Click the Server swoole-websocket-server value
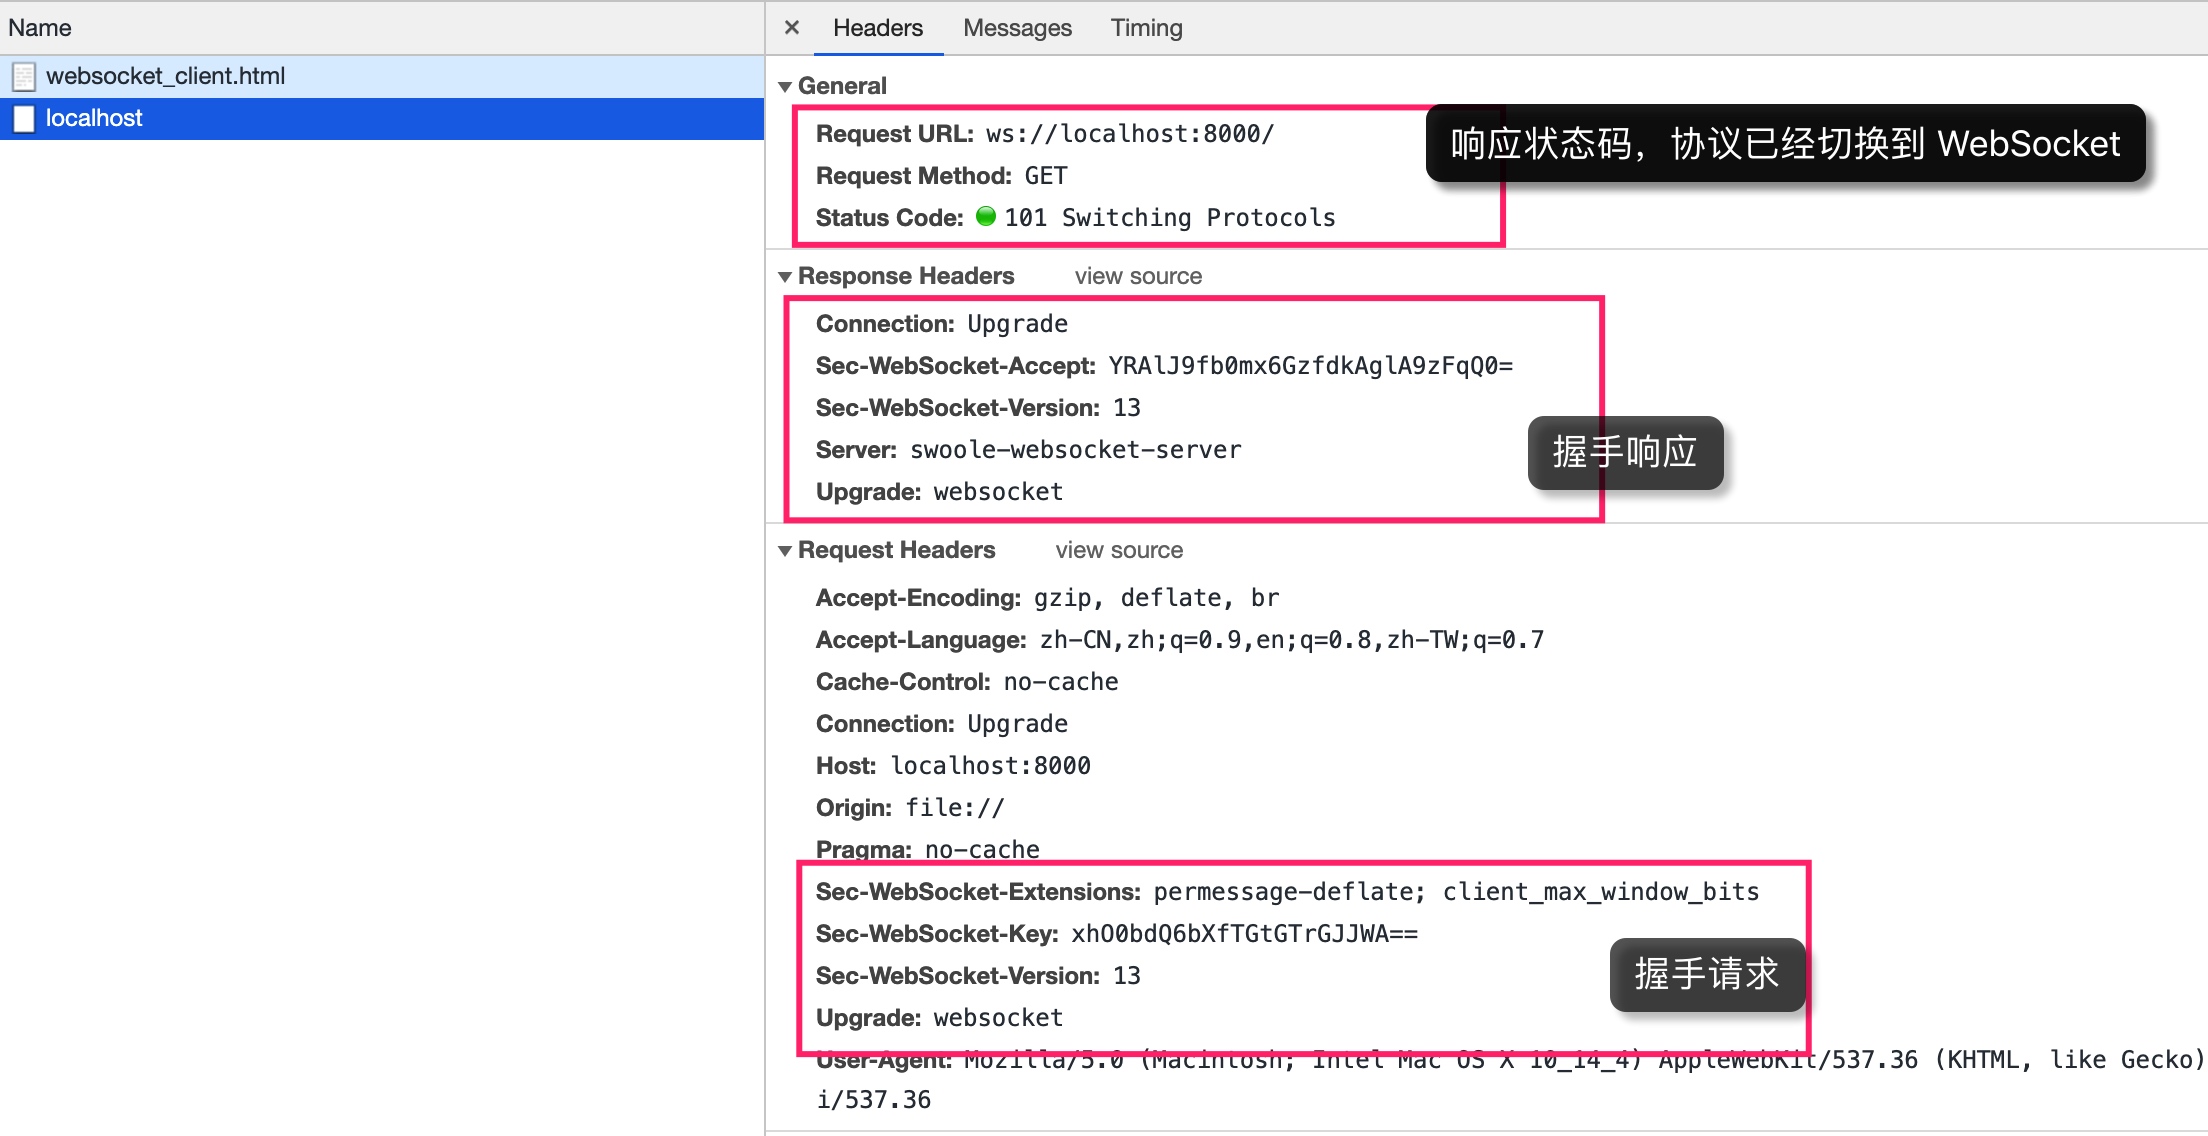Viewport: 2208px width, 1136px height. (x=1076, y=450)
